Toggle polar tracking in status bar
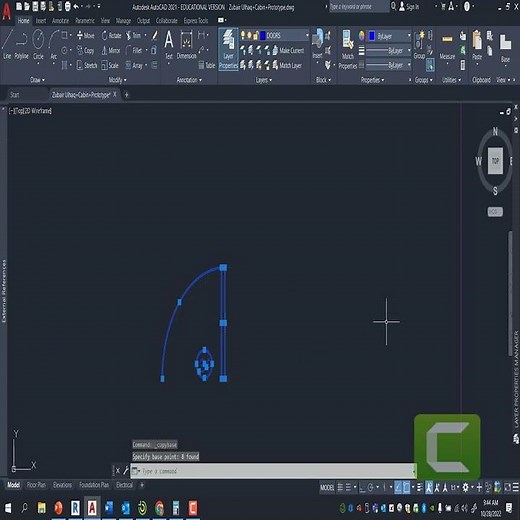Screen dimensions: 520x520 [370, 488]
